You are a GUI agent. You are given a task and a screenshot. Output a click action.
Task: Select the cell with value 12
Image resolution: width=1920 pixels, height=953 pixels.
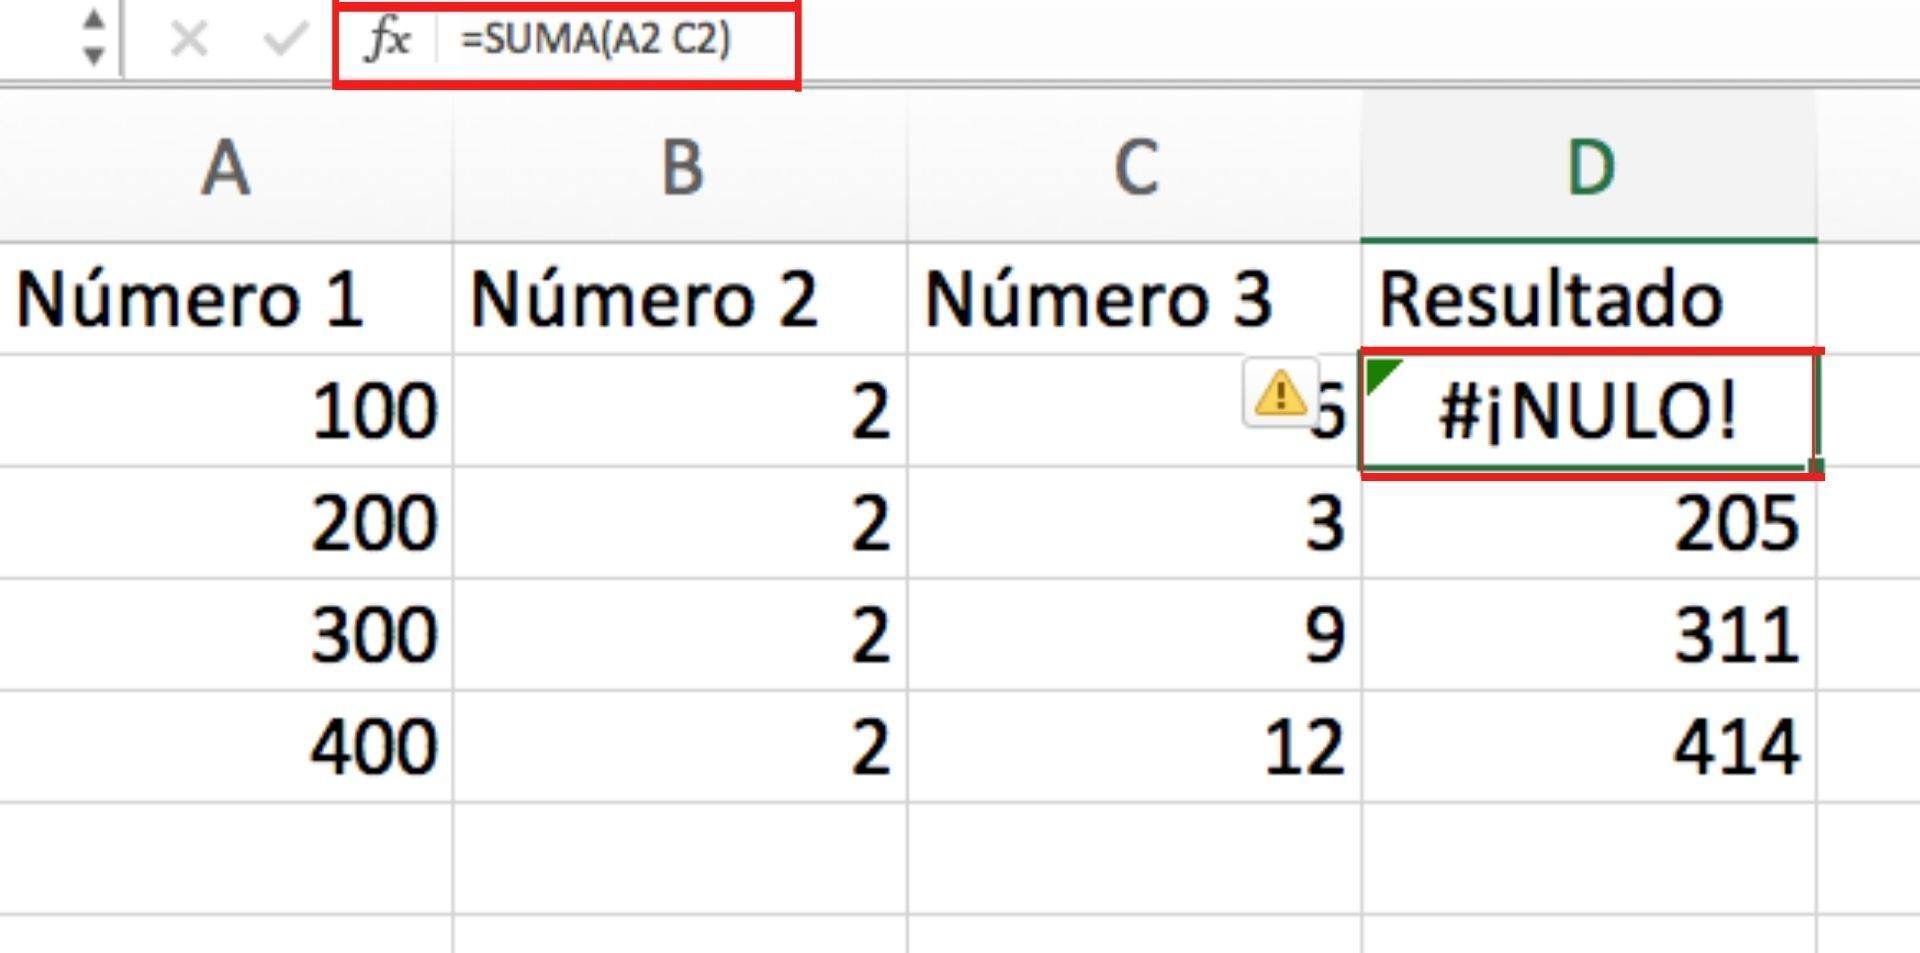click(1135, 746)
